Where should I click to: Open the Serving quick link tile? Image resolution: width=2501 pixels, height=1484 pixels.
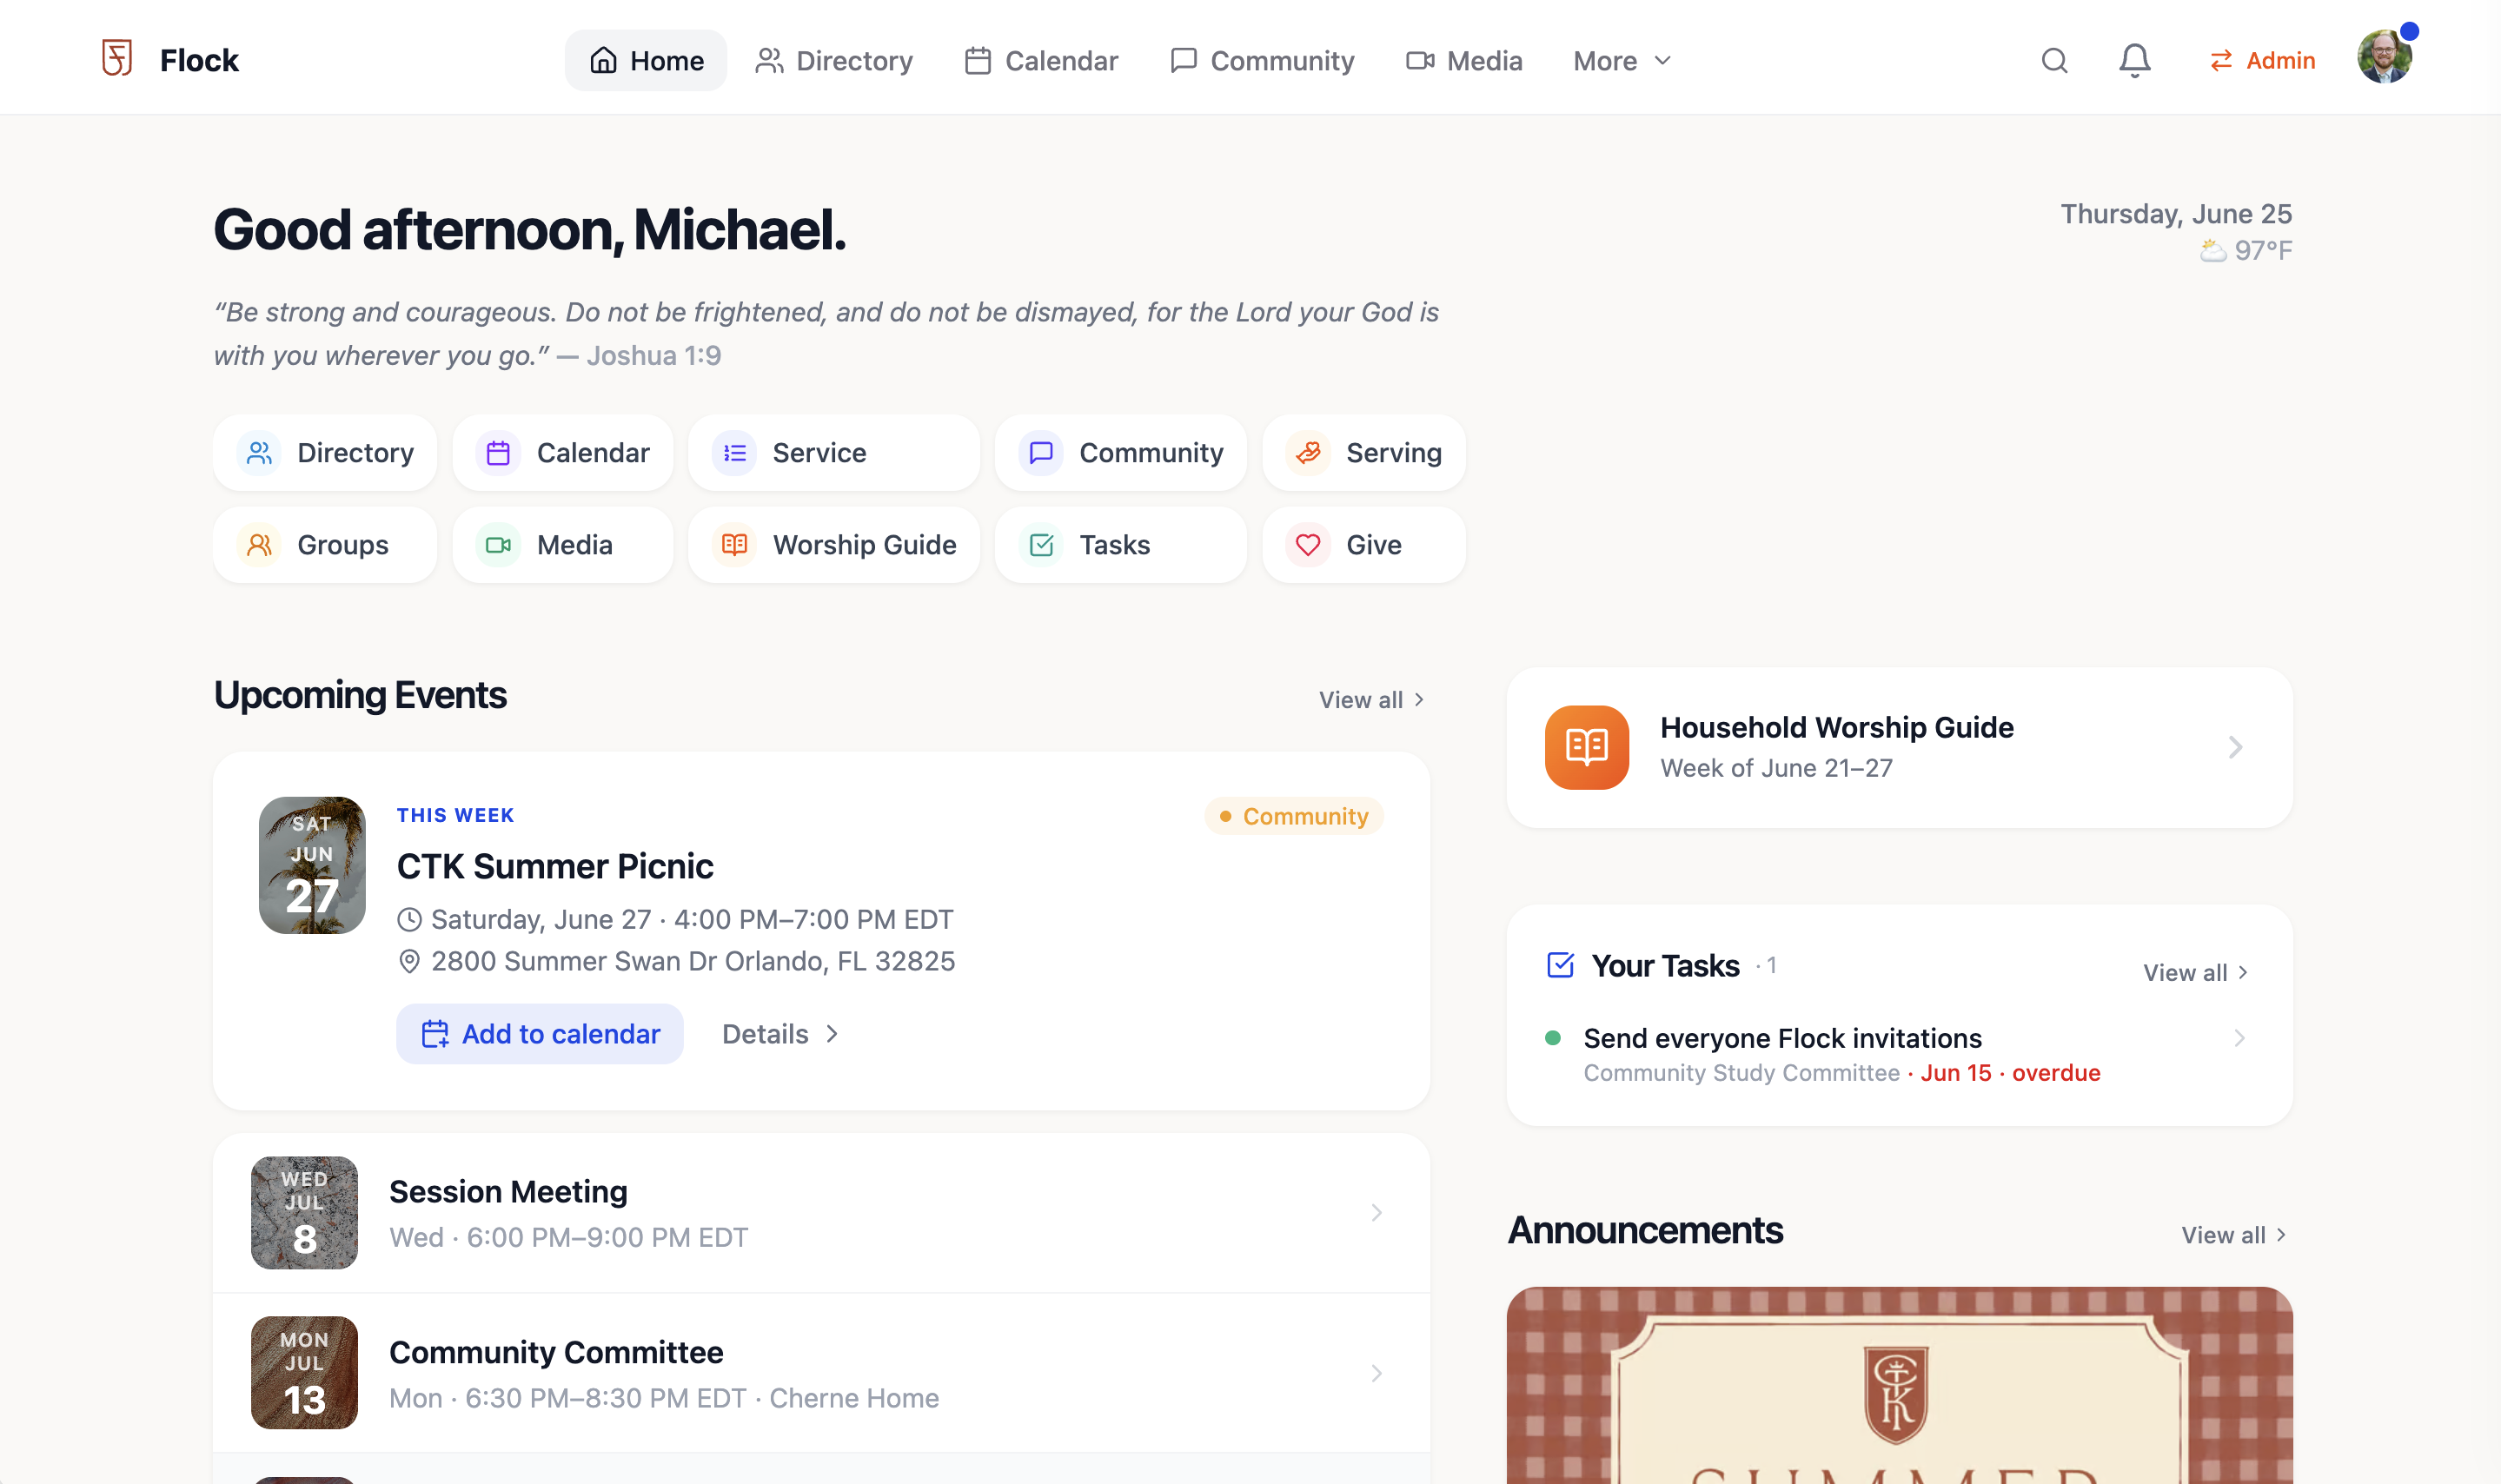click(1364, 453)
